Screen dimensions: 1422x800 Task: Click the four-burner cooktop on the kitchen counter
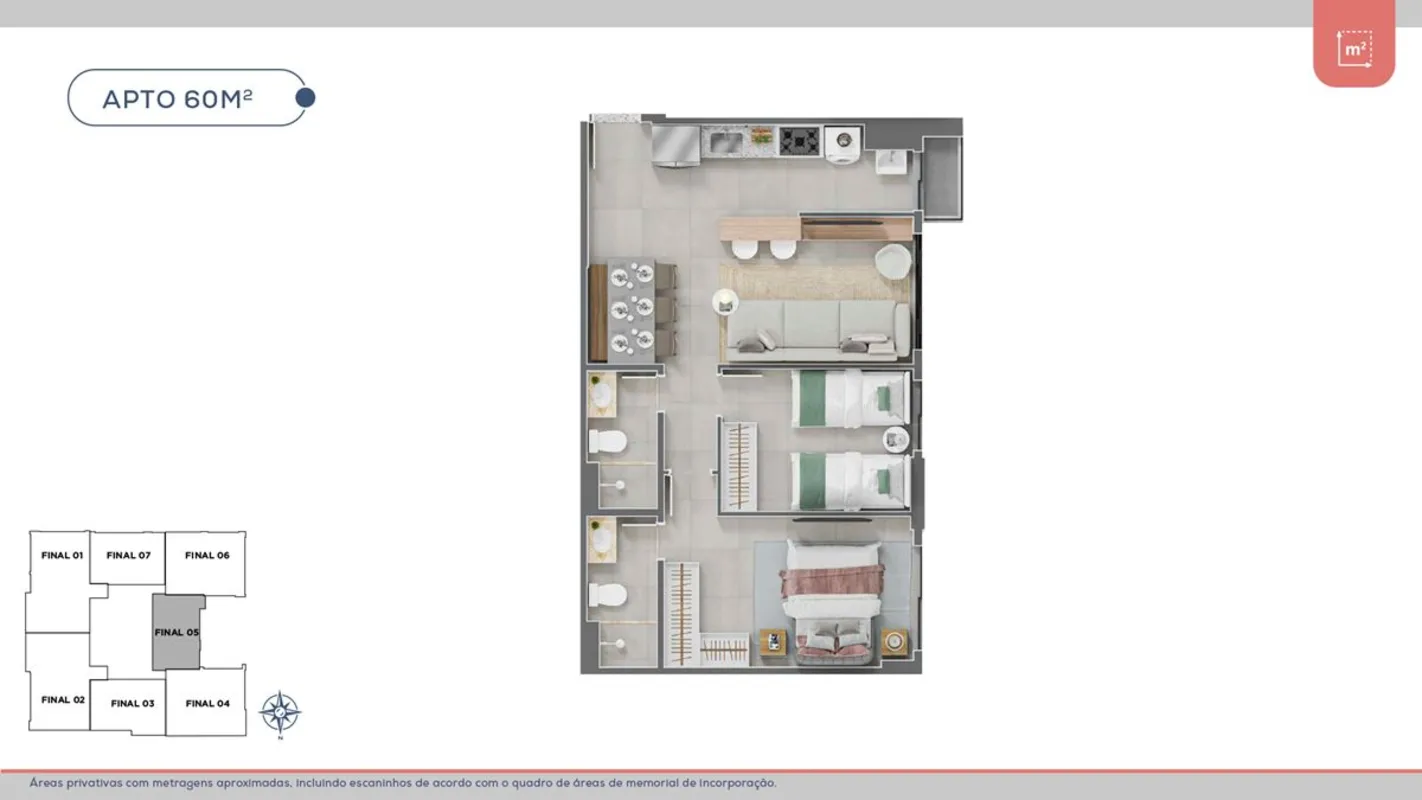(799, 141)
